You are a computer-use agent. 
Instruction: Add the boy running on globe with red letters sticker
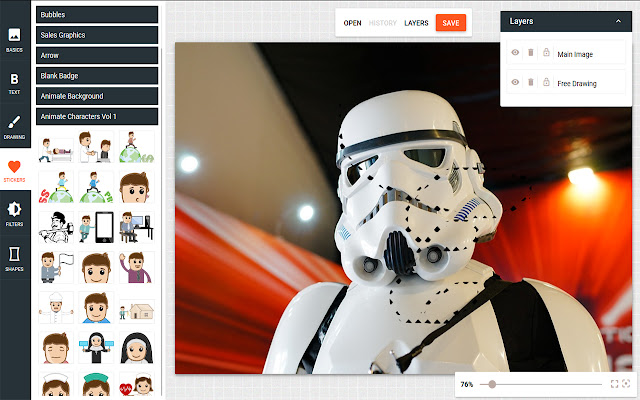click(x=56, y=187)
